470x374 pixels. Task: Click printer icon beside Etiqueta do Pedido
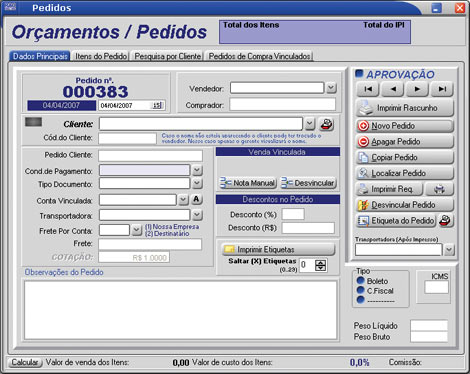(x=445, y=220)
